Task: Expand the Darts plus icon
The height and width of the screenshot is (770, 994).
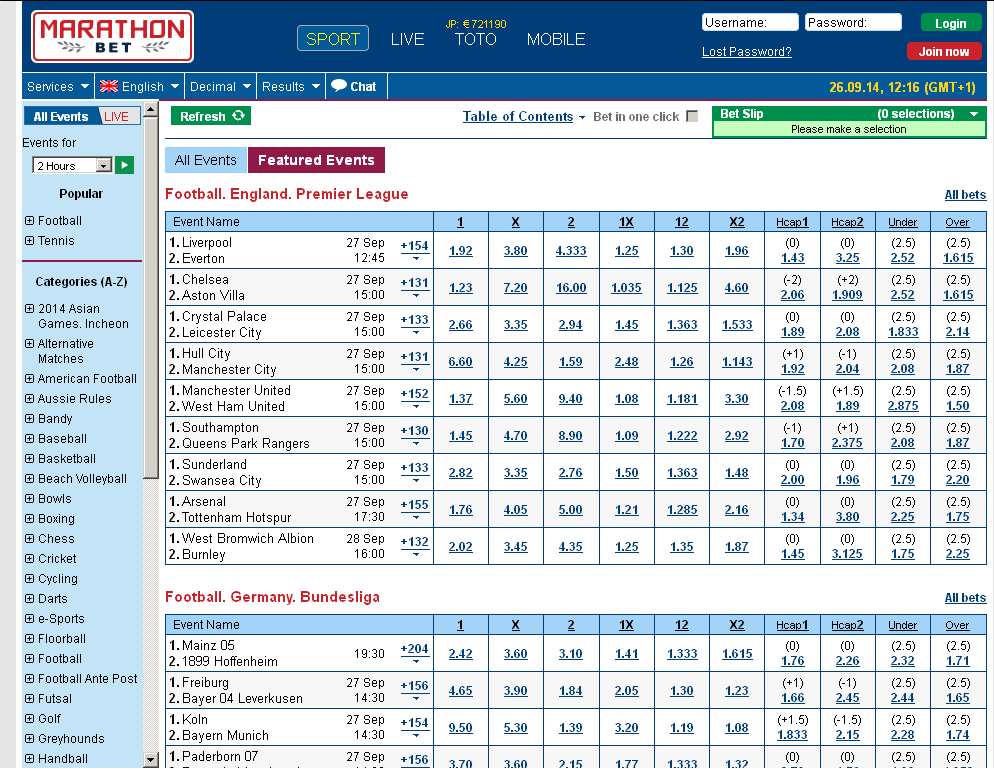Action: 29,599
